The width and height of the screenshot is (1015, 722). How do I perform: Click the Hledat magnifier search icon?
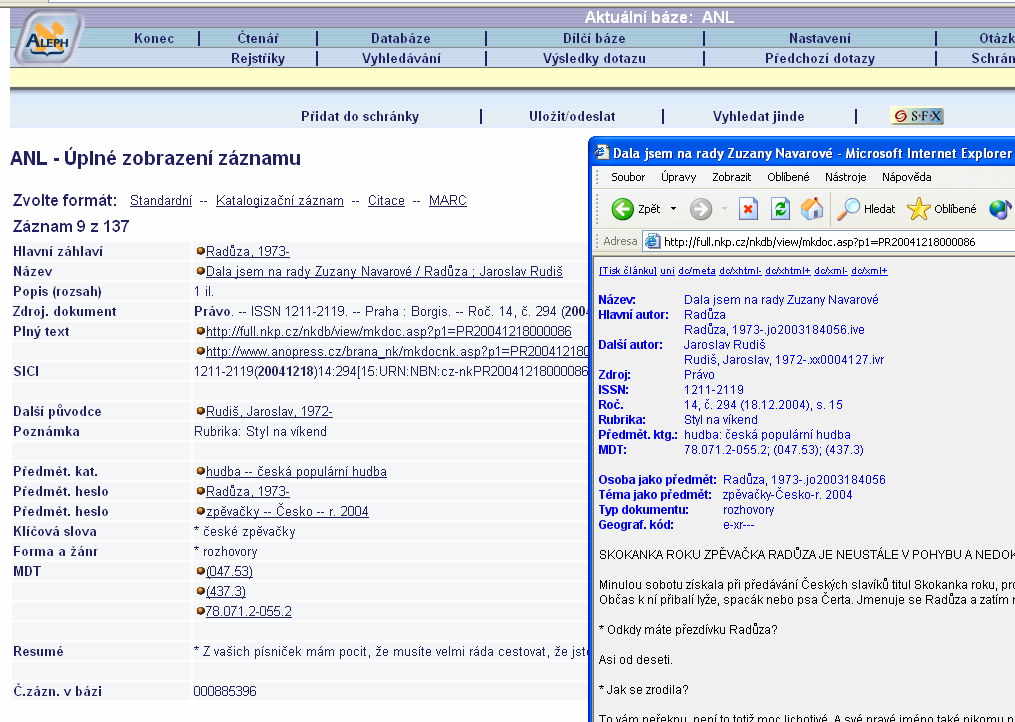point(847,209)
